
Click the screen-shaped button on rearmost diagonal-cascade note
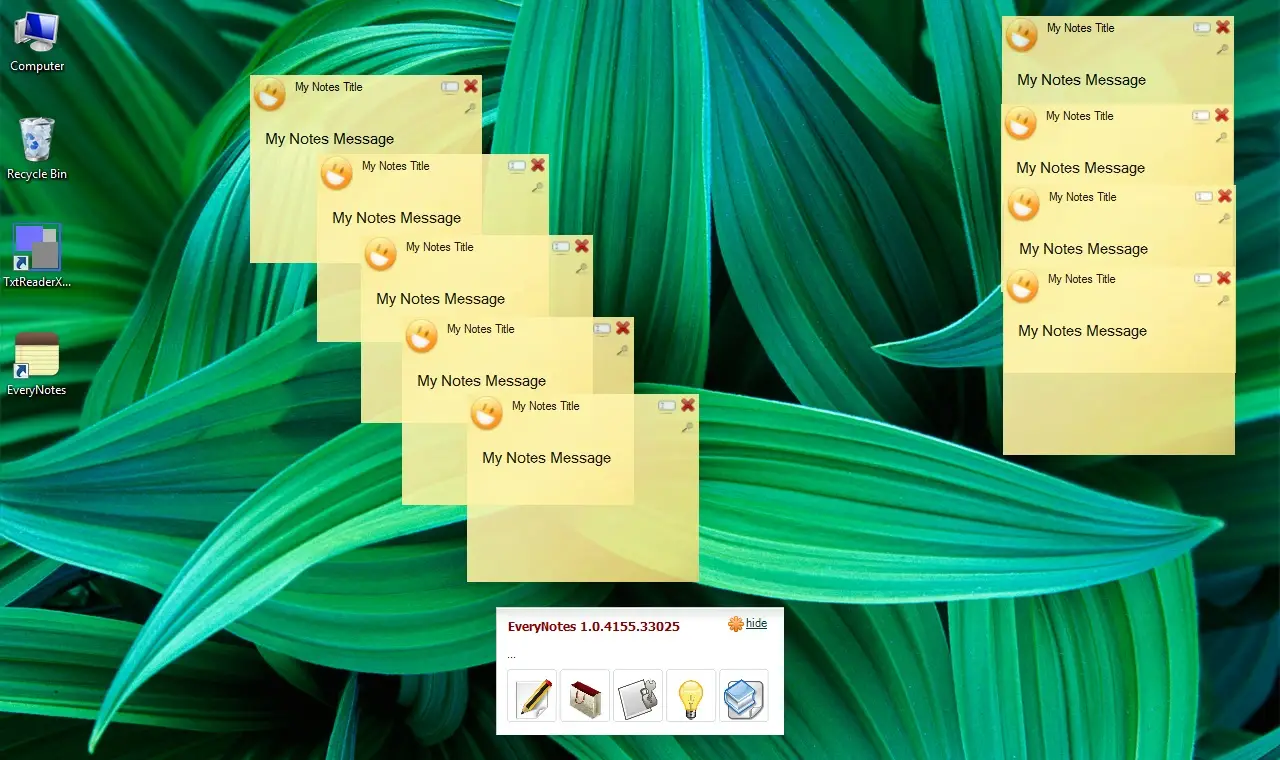450,87
